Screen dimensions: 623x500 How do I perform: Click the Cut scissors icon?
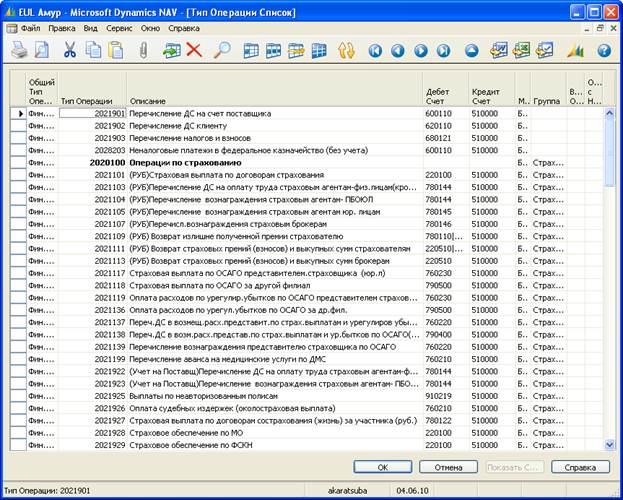tap(70, 50)
